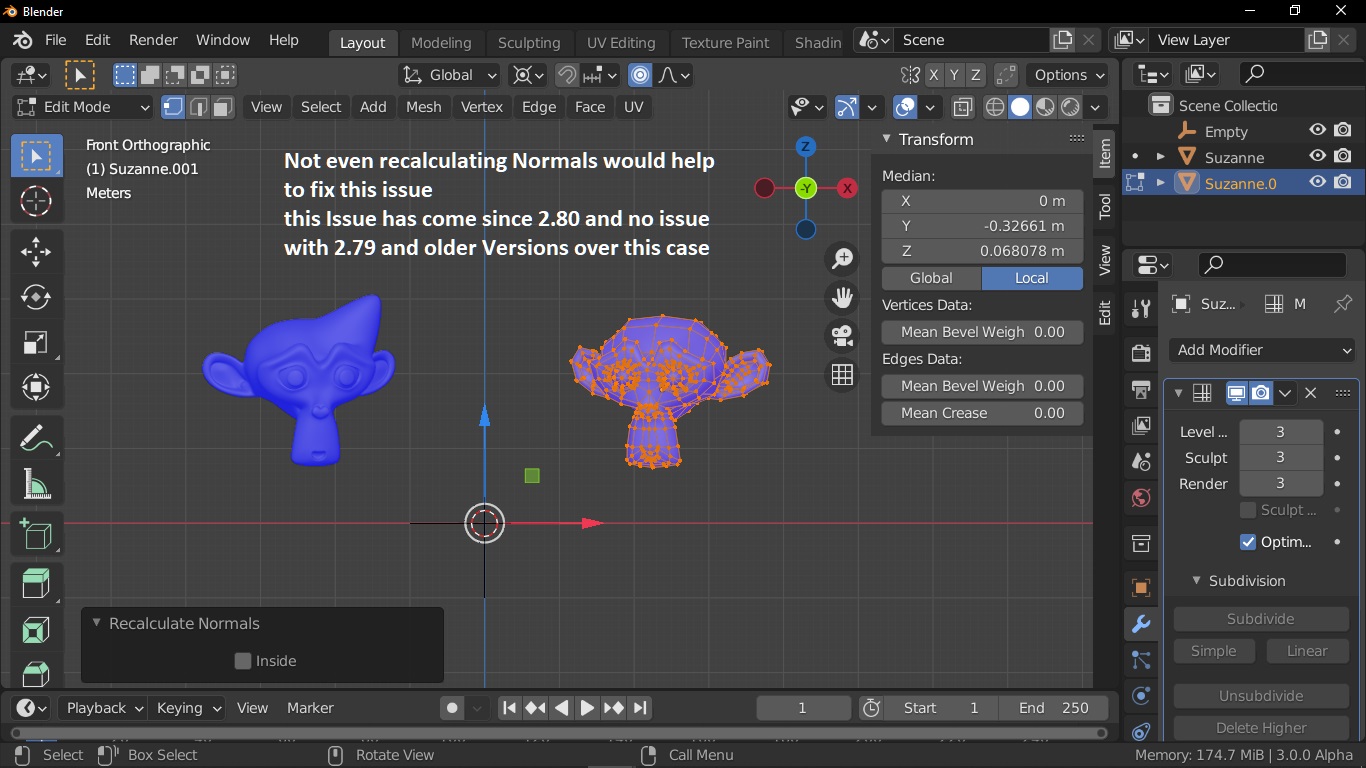Click the Subdivide button
This screenshot has height=768, width=1366.
pyautogui.click(x=1261, y=619)
